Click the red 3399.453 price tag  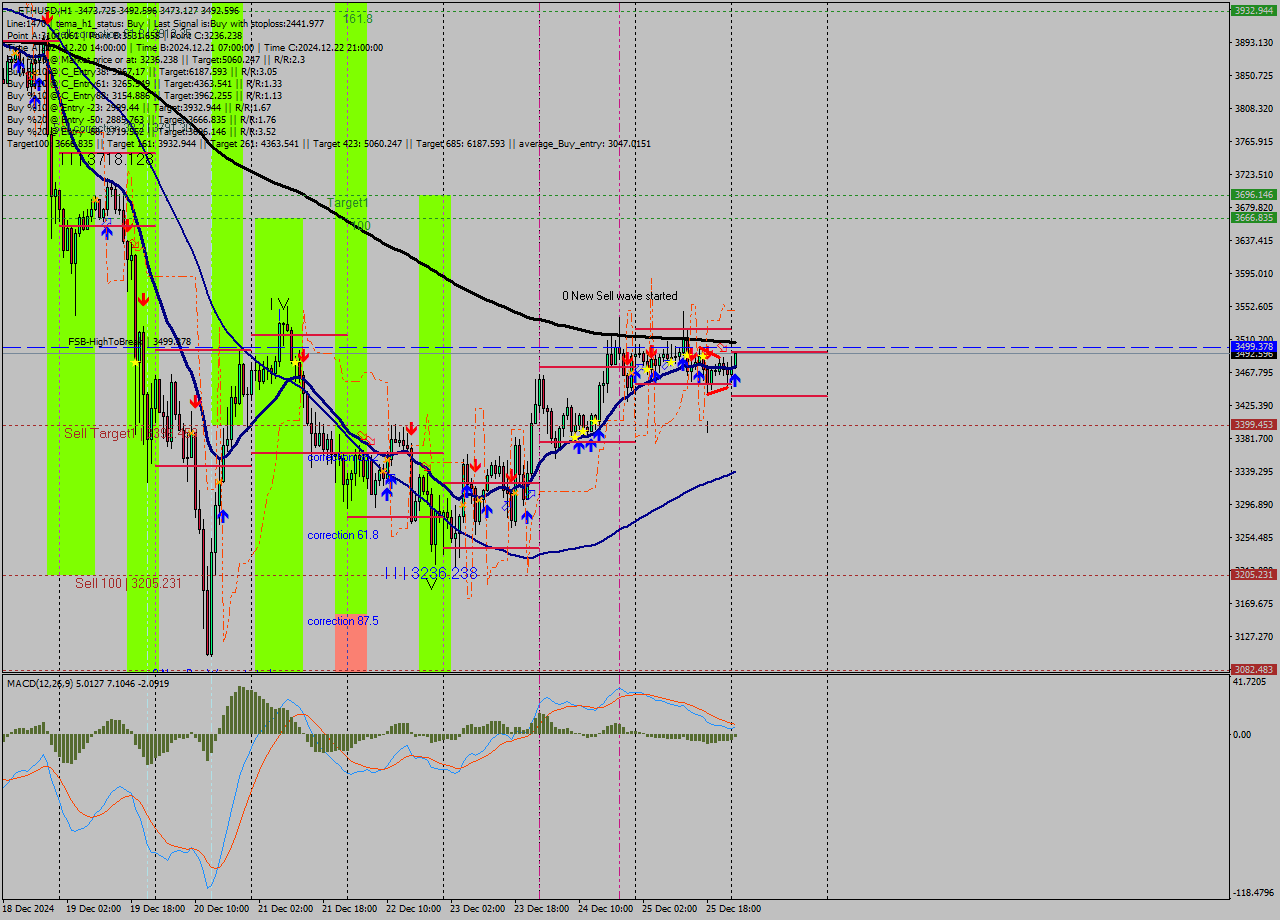click(1253, 424)
